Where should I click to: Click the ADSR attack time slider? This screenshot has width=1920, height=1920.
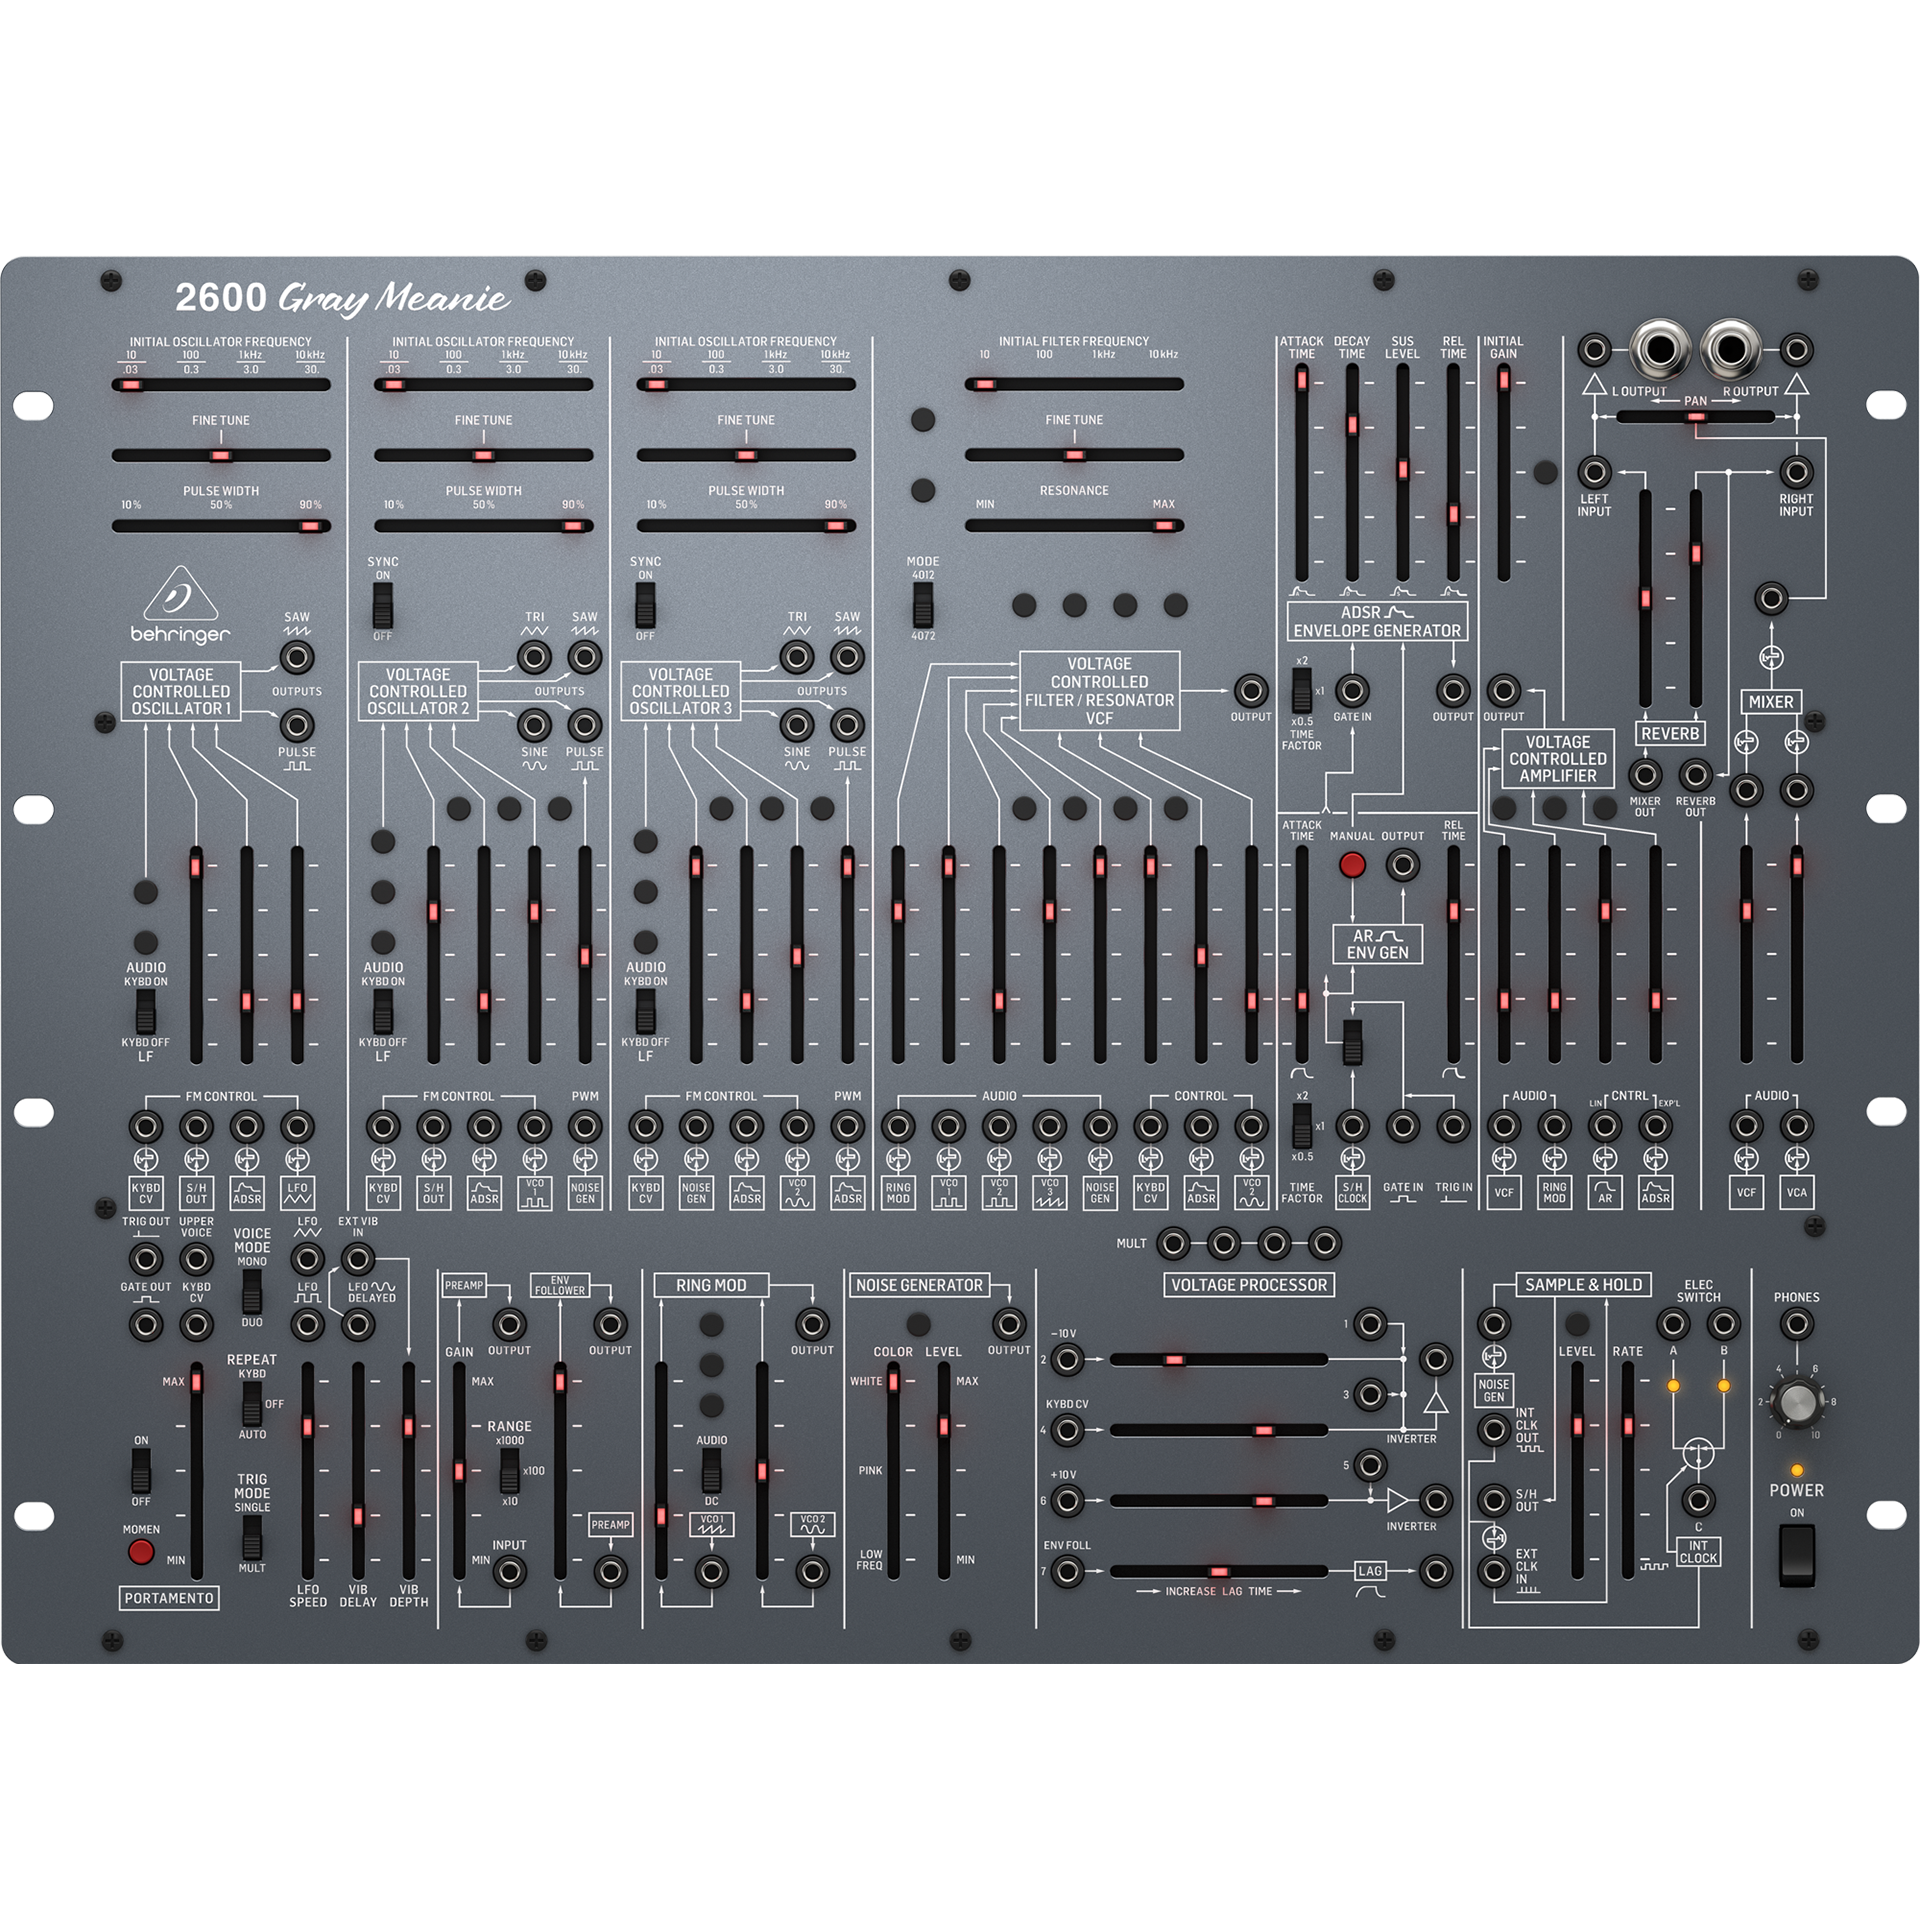click(x=1301, y=380)
